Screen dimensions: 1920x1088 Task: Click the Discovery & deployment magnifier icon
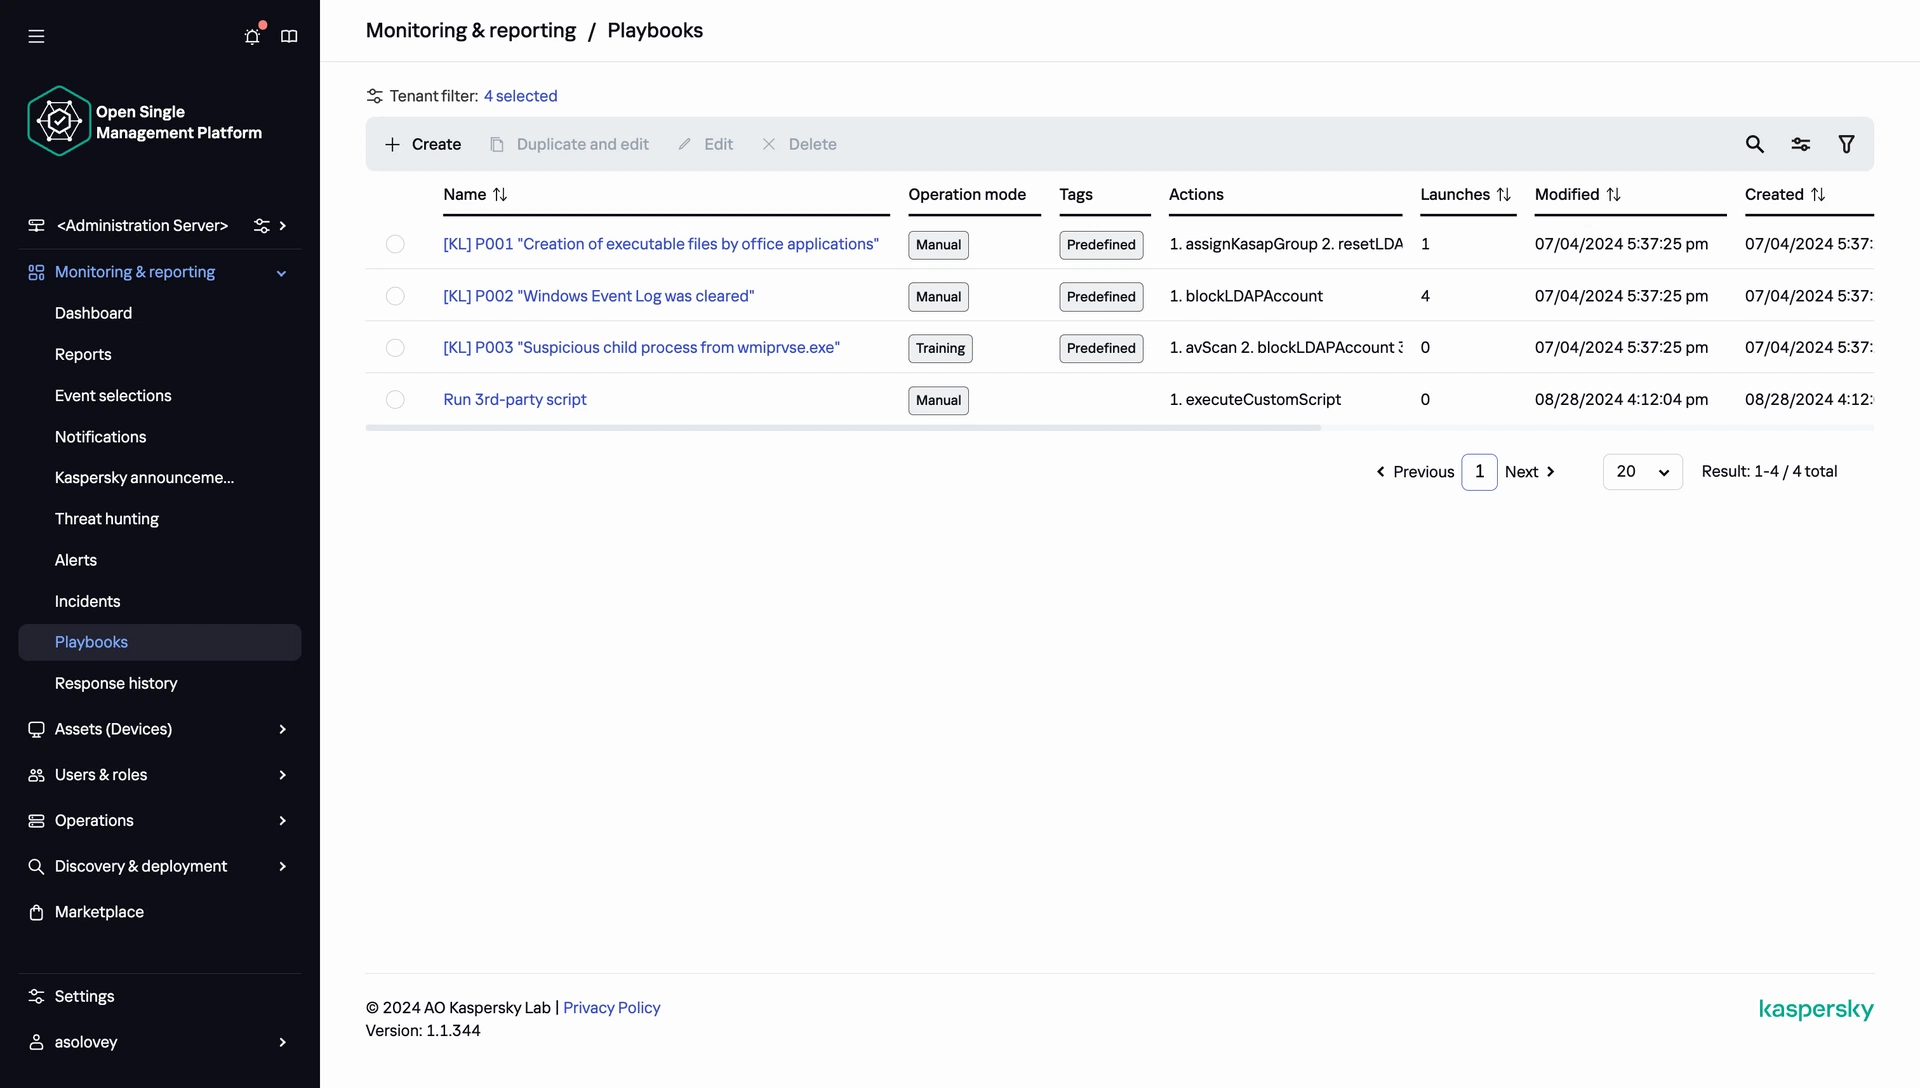click(36, 866)
